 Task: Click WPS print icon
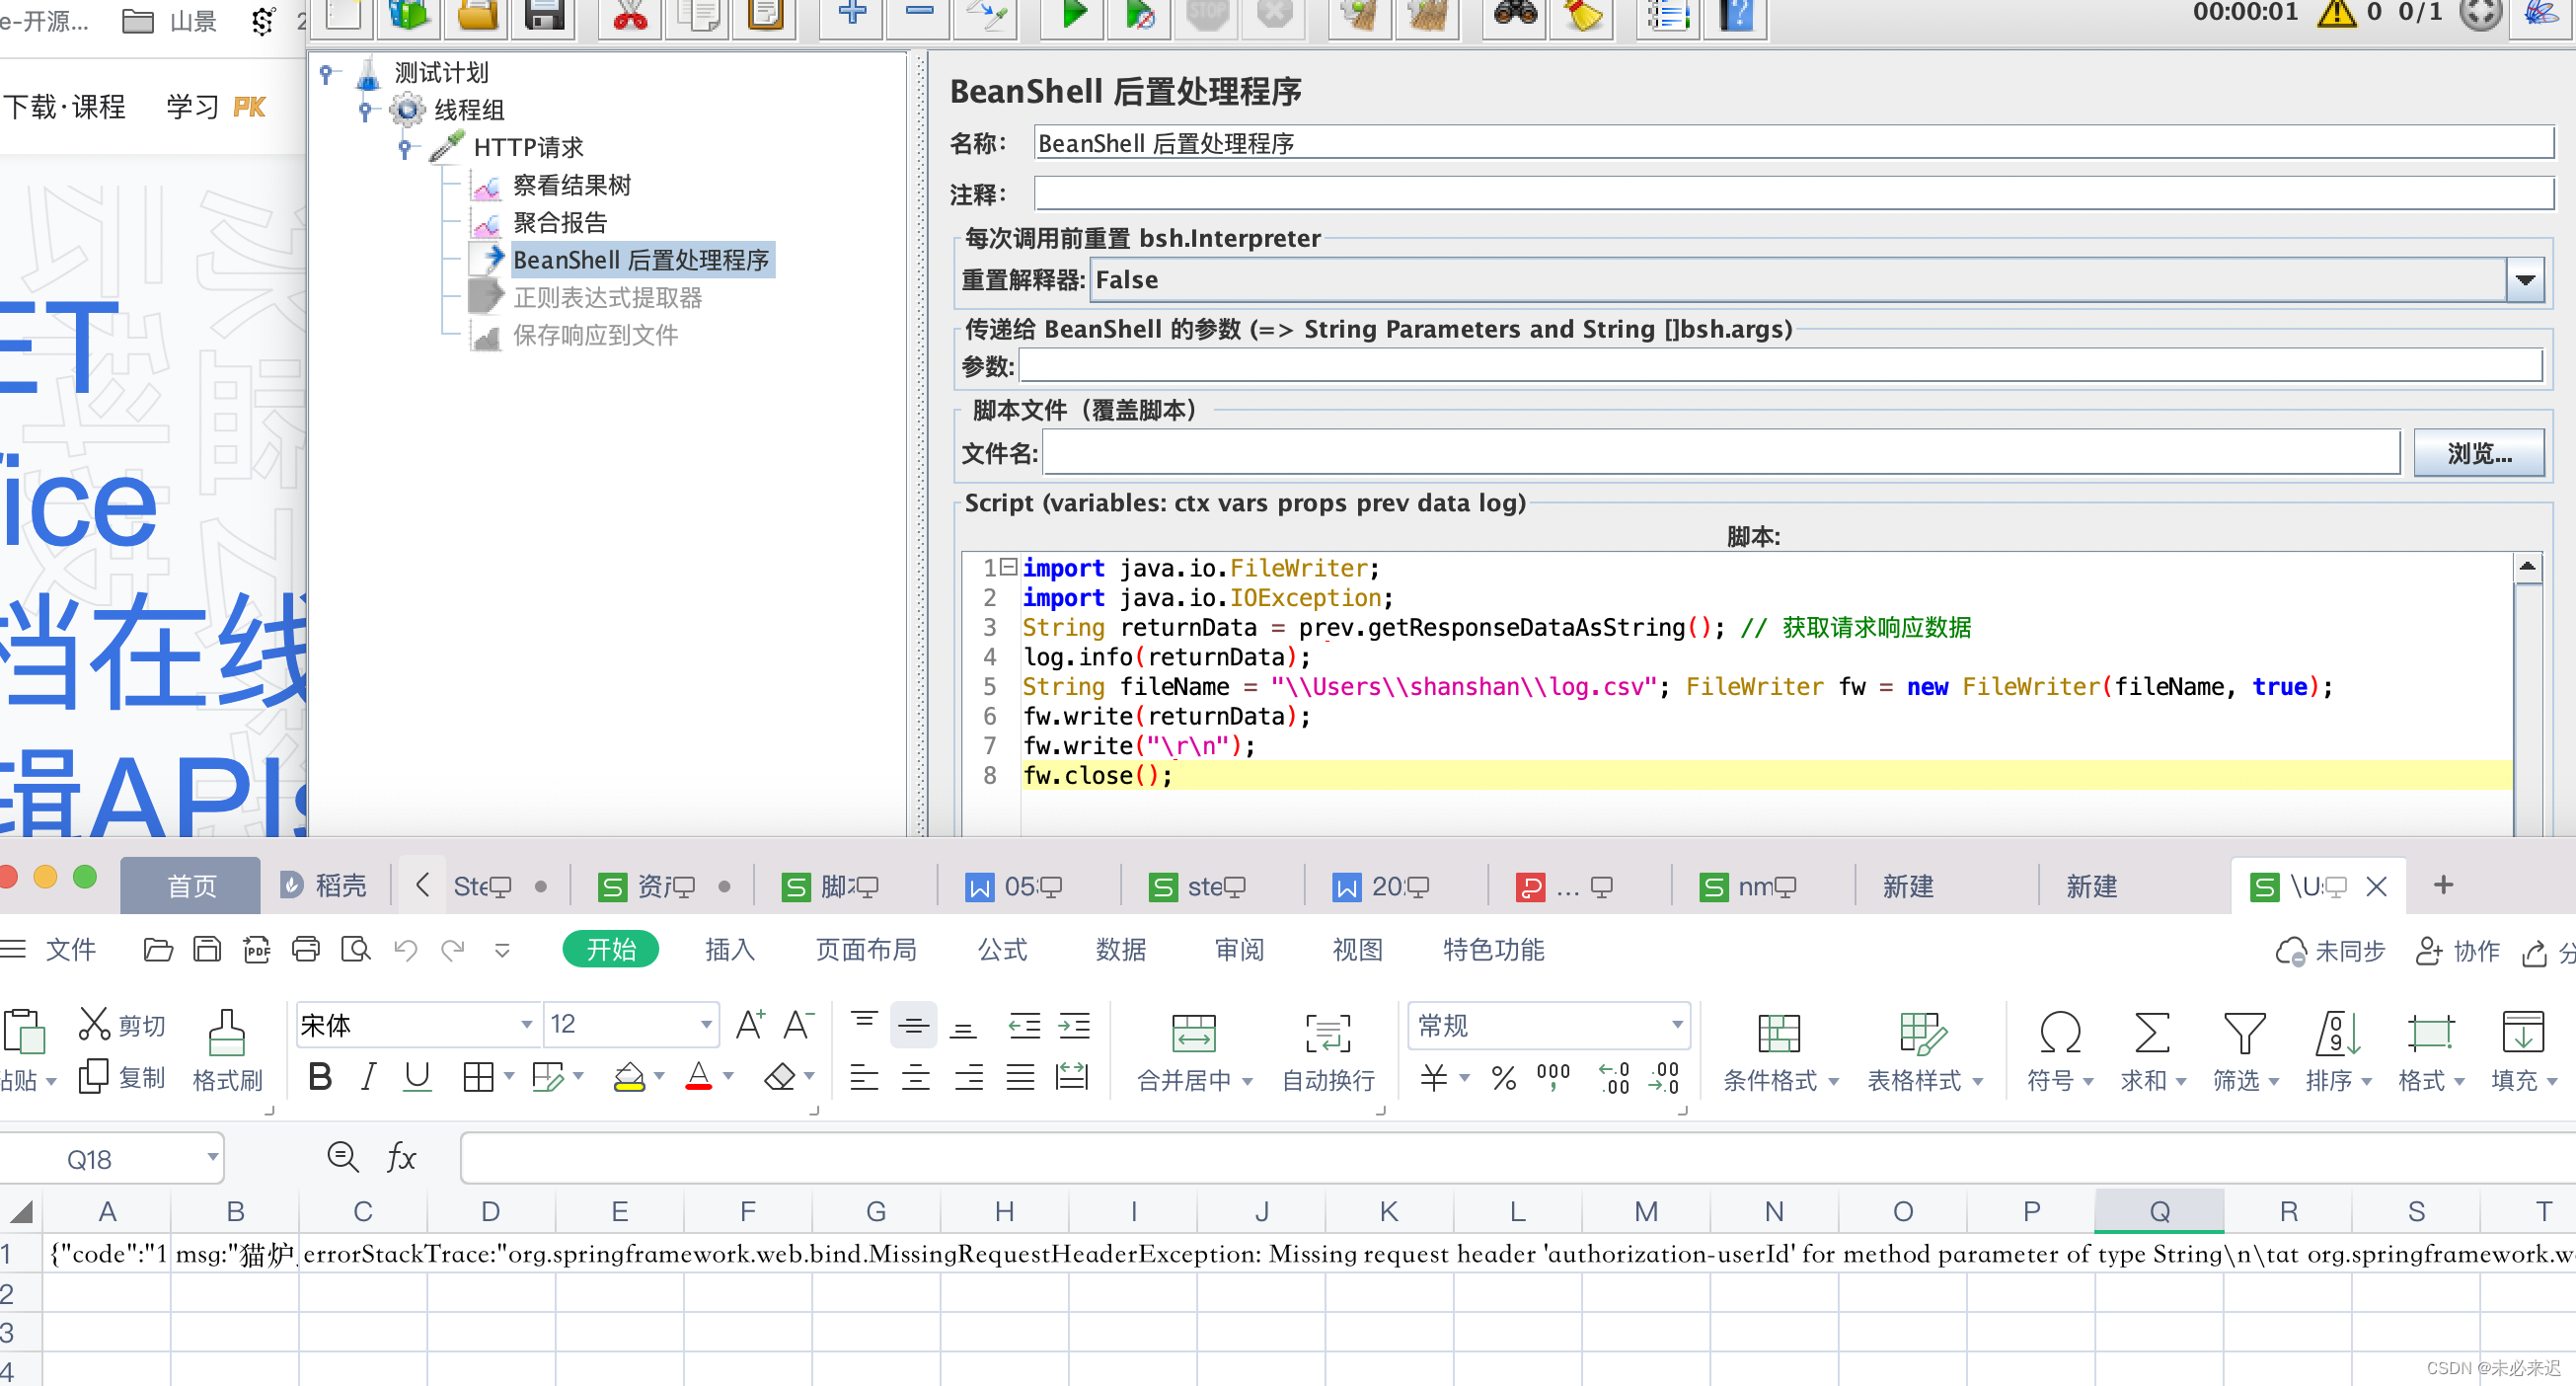[306, 949]
